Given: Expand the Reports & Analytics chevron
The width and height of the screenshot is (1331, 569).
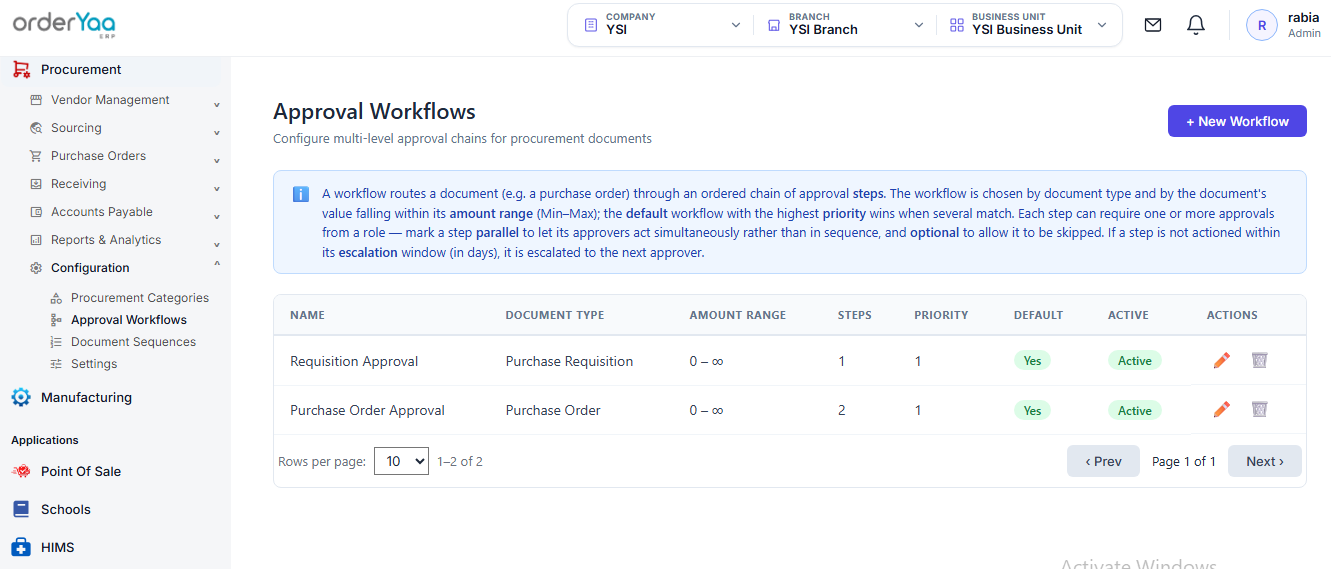Looking at the screenshot, I should [217, 243].
